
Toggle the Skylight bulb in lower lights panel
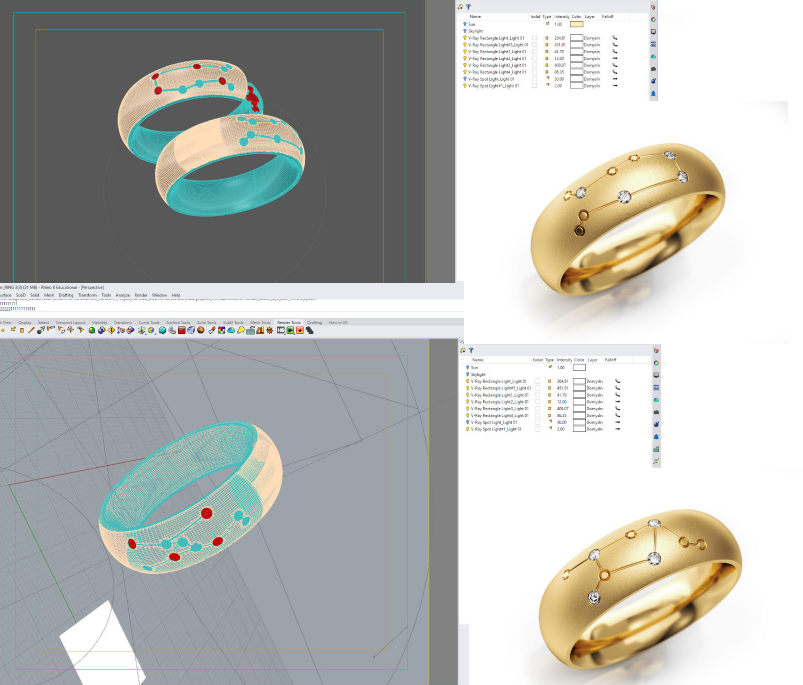[x=468, y=374]
